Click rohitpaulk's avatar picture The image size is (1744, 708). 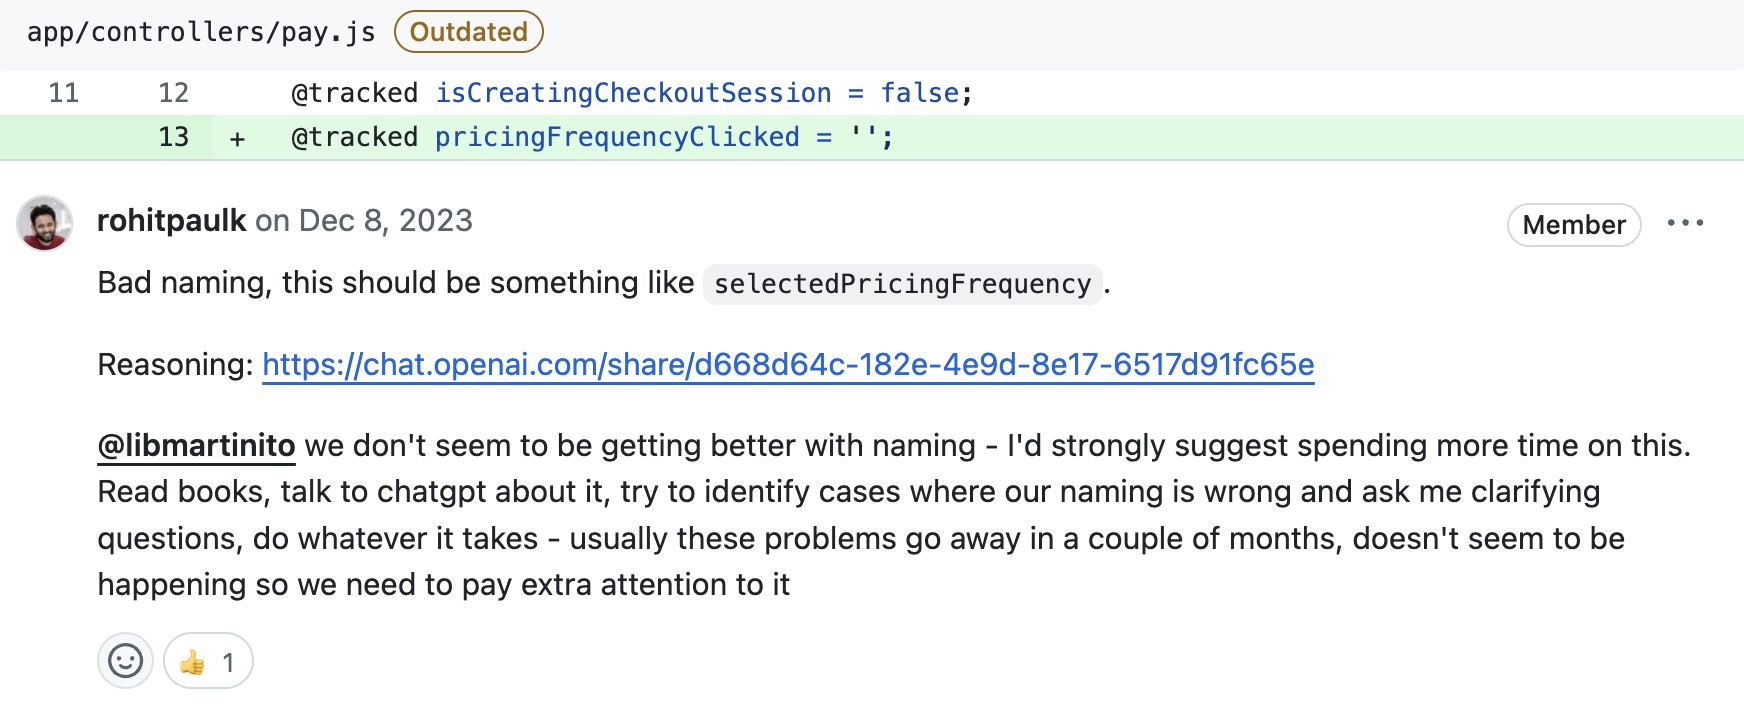(45, 223)
